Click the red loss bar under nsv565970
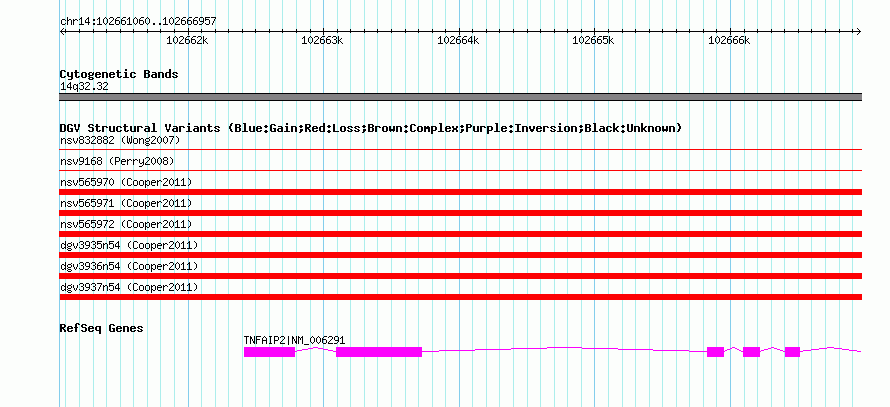The height and width of the screenshot is (407, 890). [460, 192]
